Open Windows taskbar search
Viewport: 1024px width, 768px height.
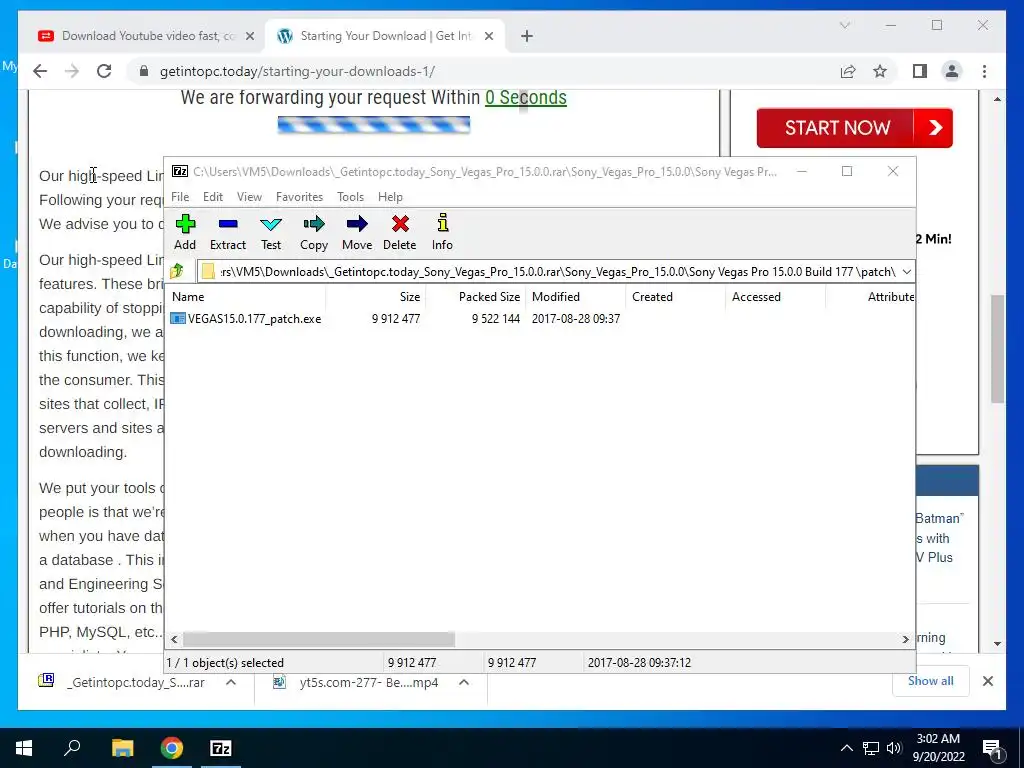coord(72,748)
